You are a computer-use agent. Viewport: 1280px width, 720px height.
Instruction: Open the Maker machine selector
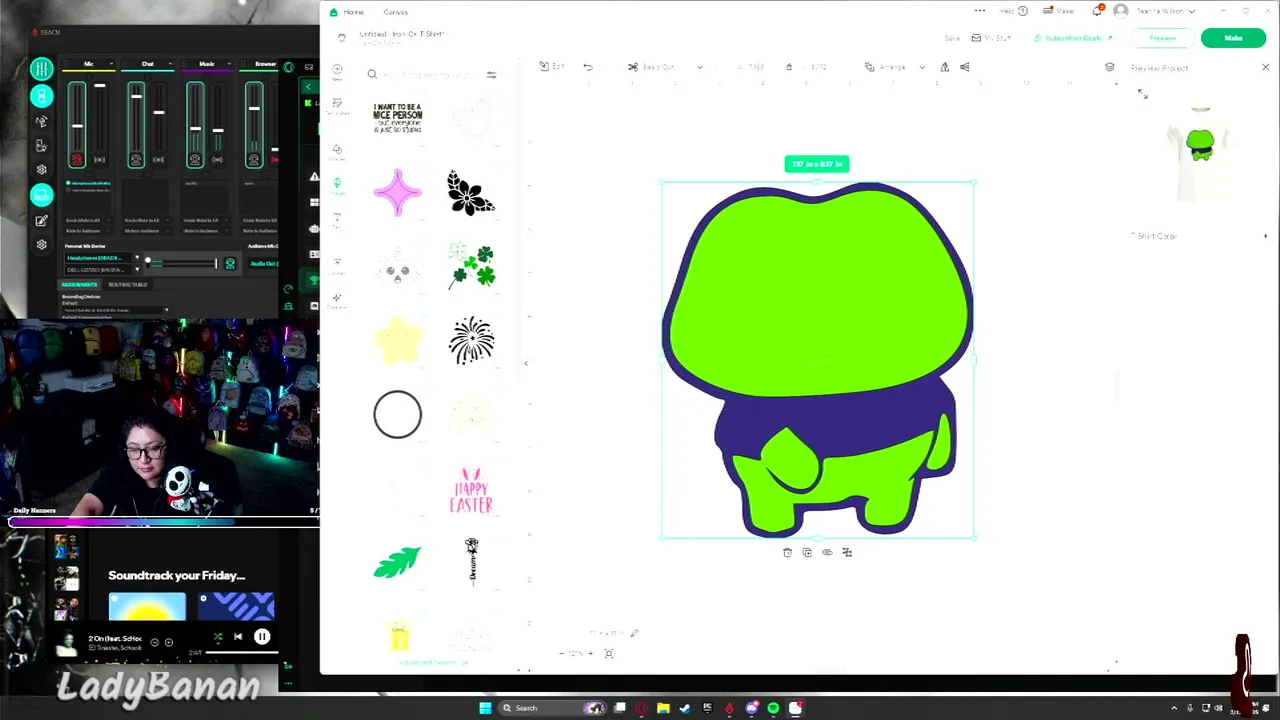click(1059, 11)
